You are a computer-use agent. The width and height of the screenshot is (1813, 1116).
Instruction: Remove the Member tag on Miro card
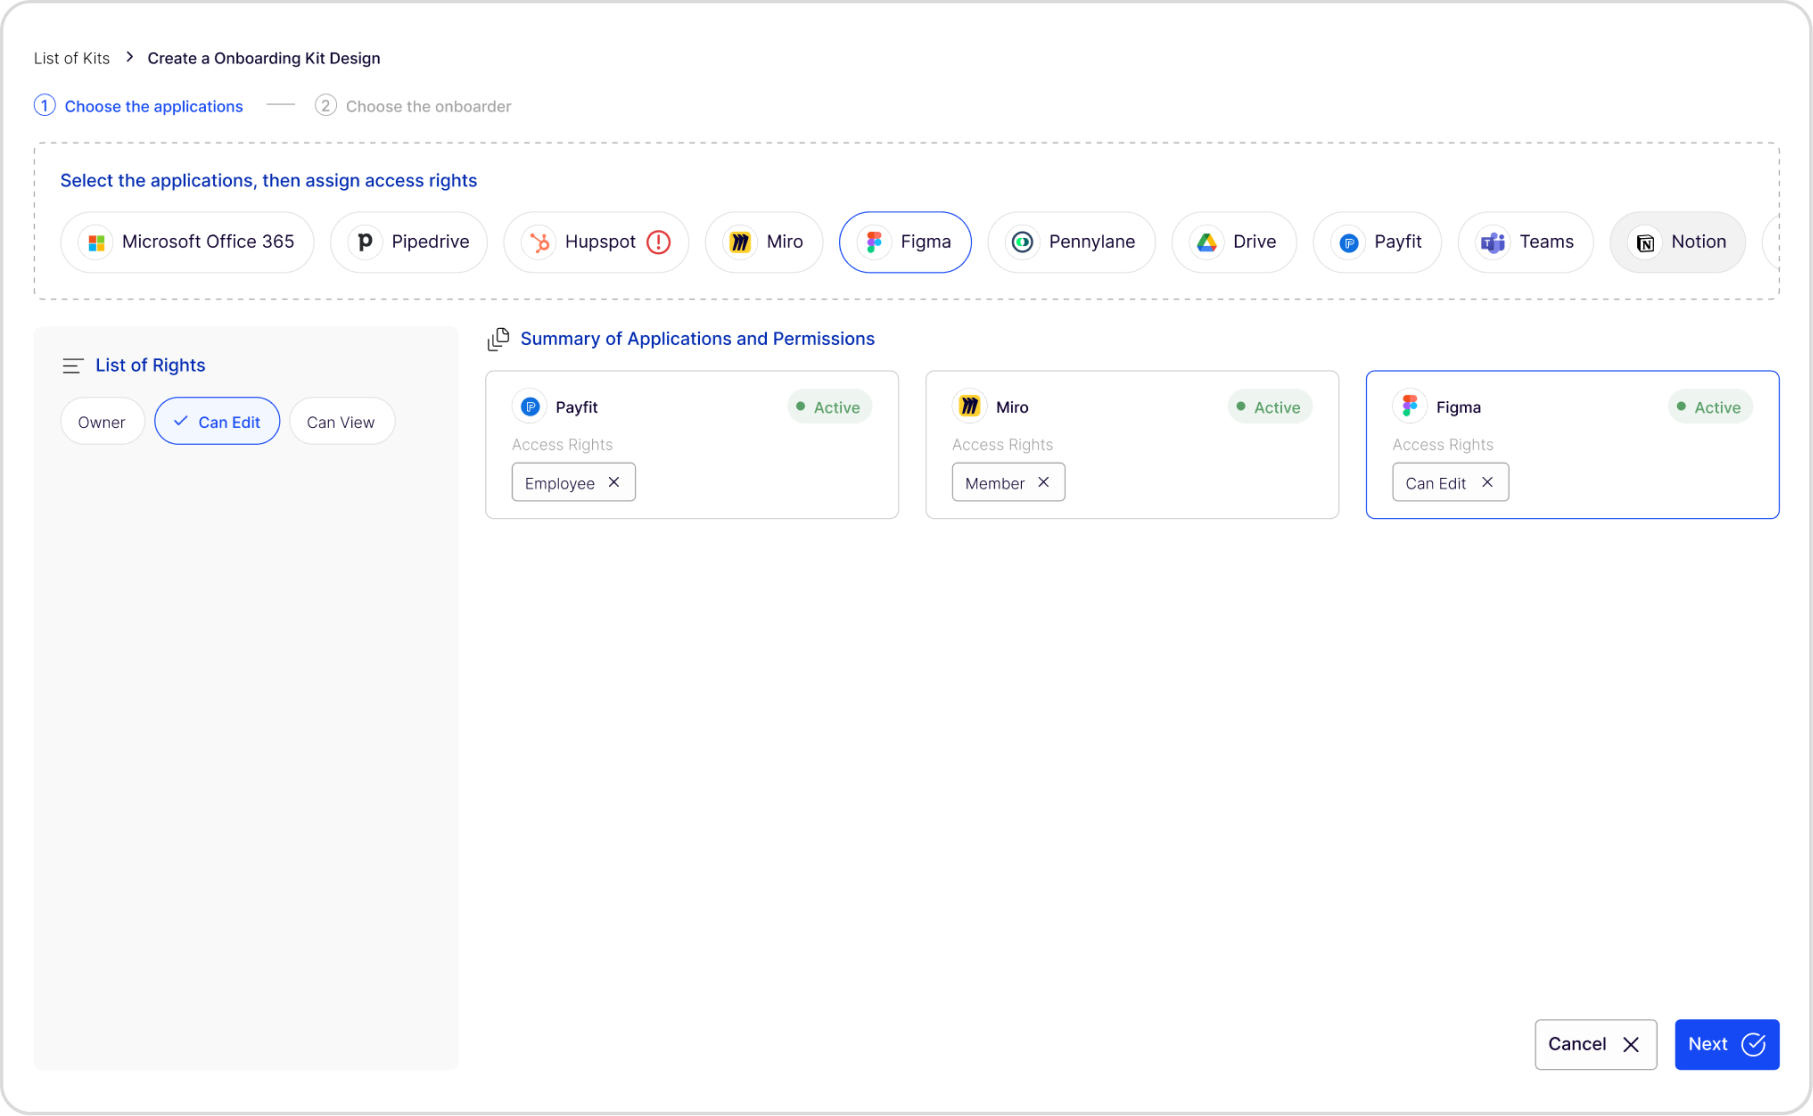(1043, 482)
